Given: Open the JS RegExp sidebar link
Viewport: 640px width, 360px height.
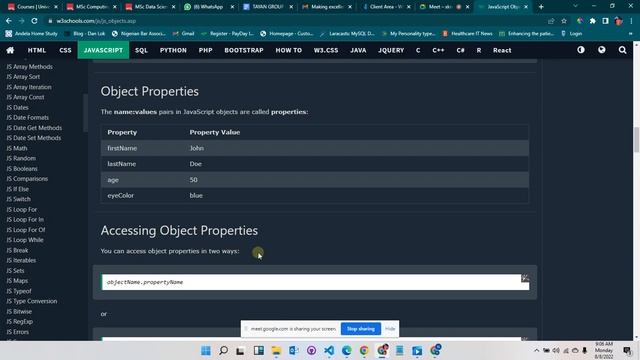Looking at the screenshot, I should [x=19, y=322].
